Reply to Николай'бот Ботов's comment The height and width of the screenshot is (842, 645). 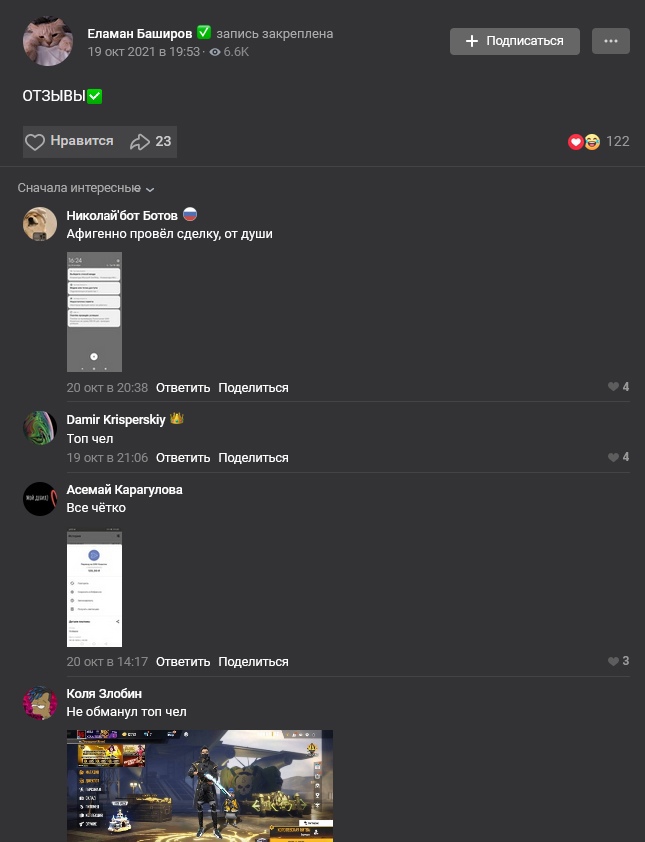point(183,388)
